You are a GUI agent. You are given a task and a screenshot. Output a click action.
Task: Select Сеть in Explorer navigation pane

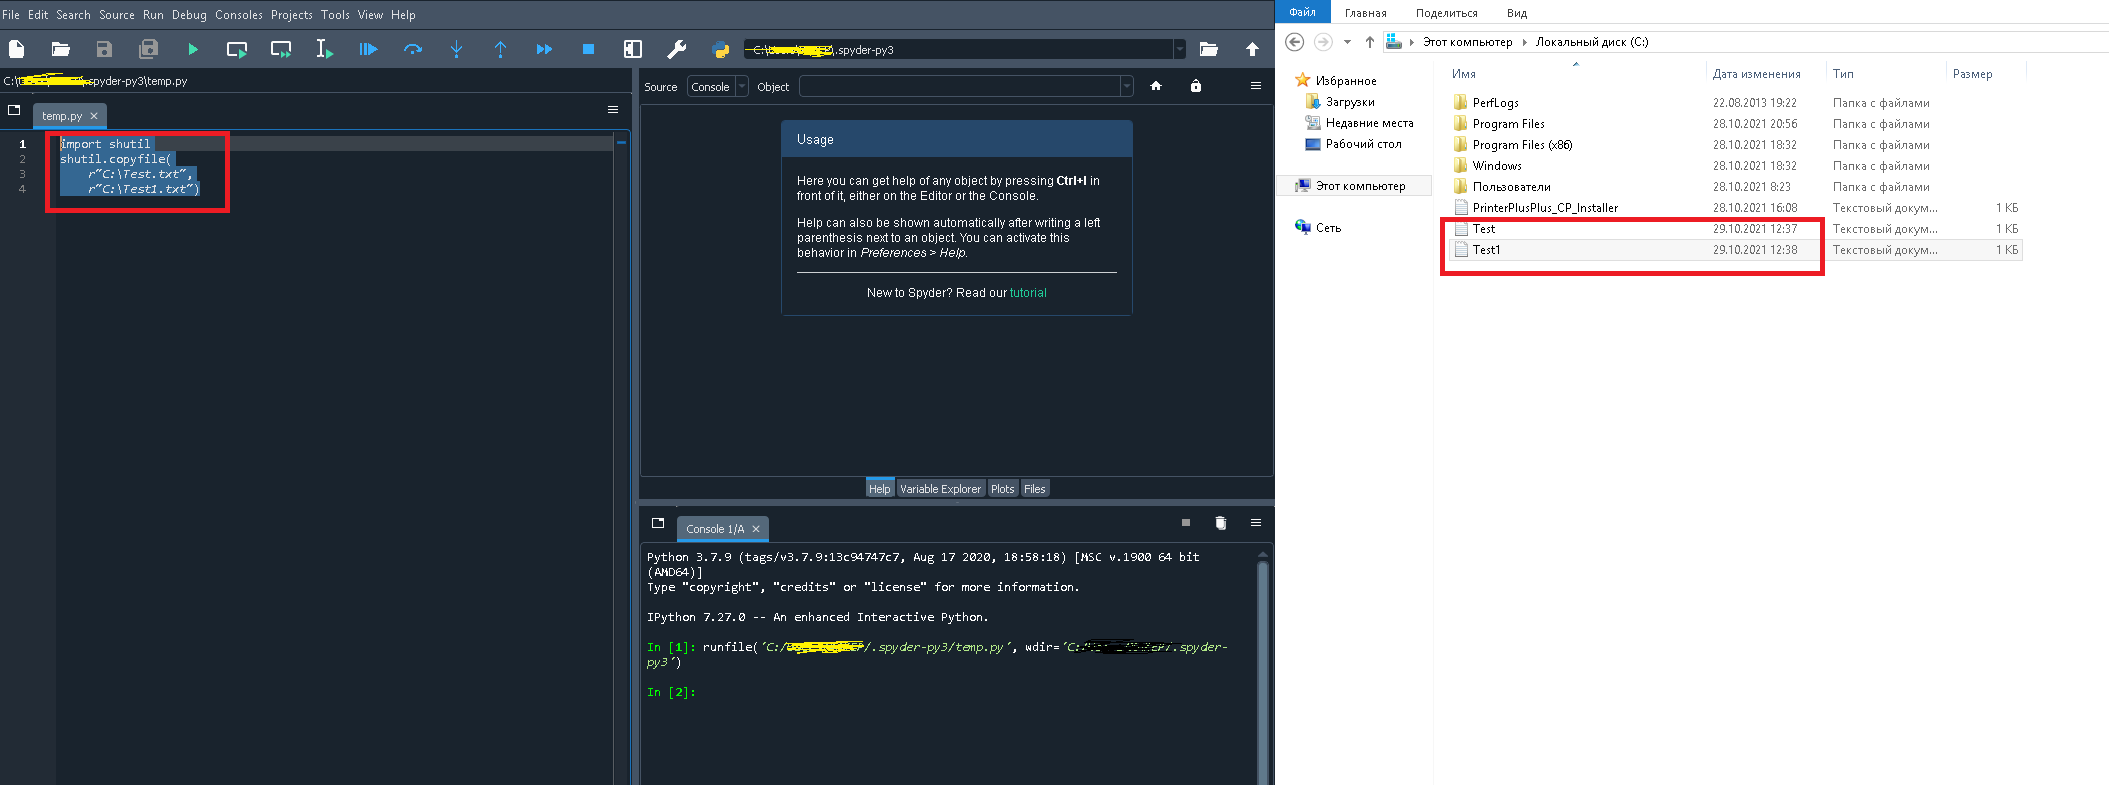tap(1328, 228)
